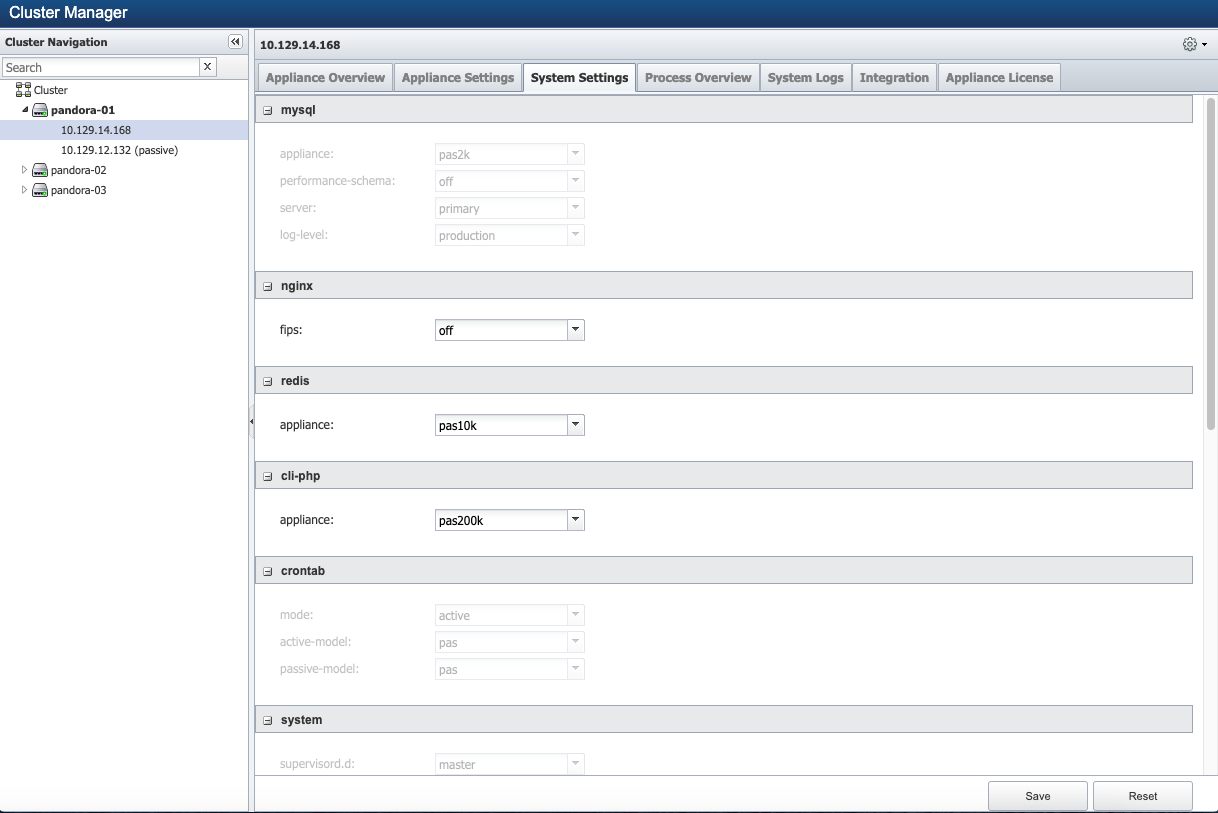Open the nginx fips dropdown
This screenshot has width=1218, height=813.
tap(575, 330)
